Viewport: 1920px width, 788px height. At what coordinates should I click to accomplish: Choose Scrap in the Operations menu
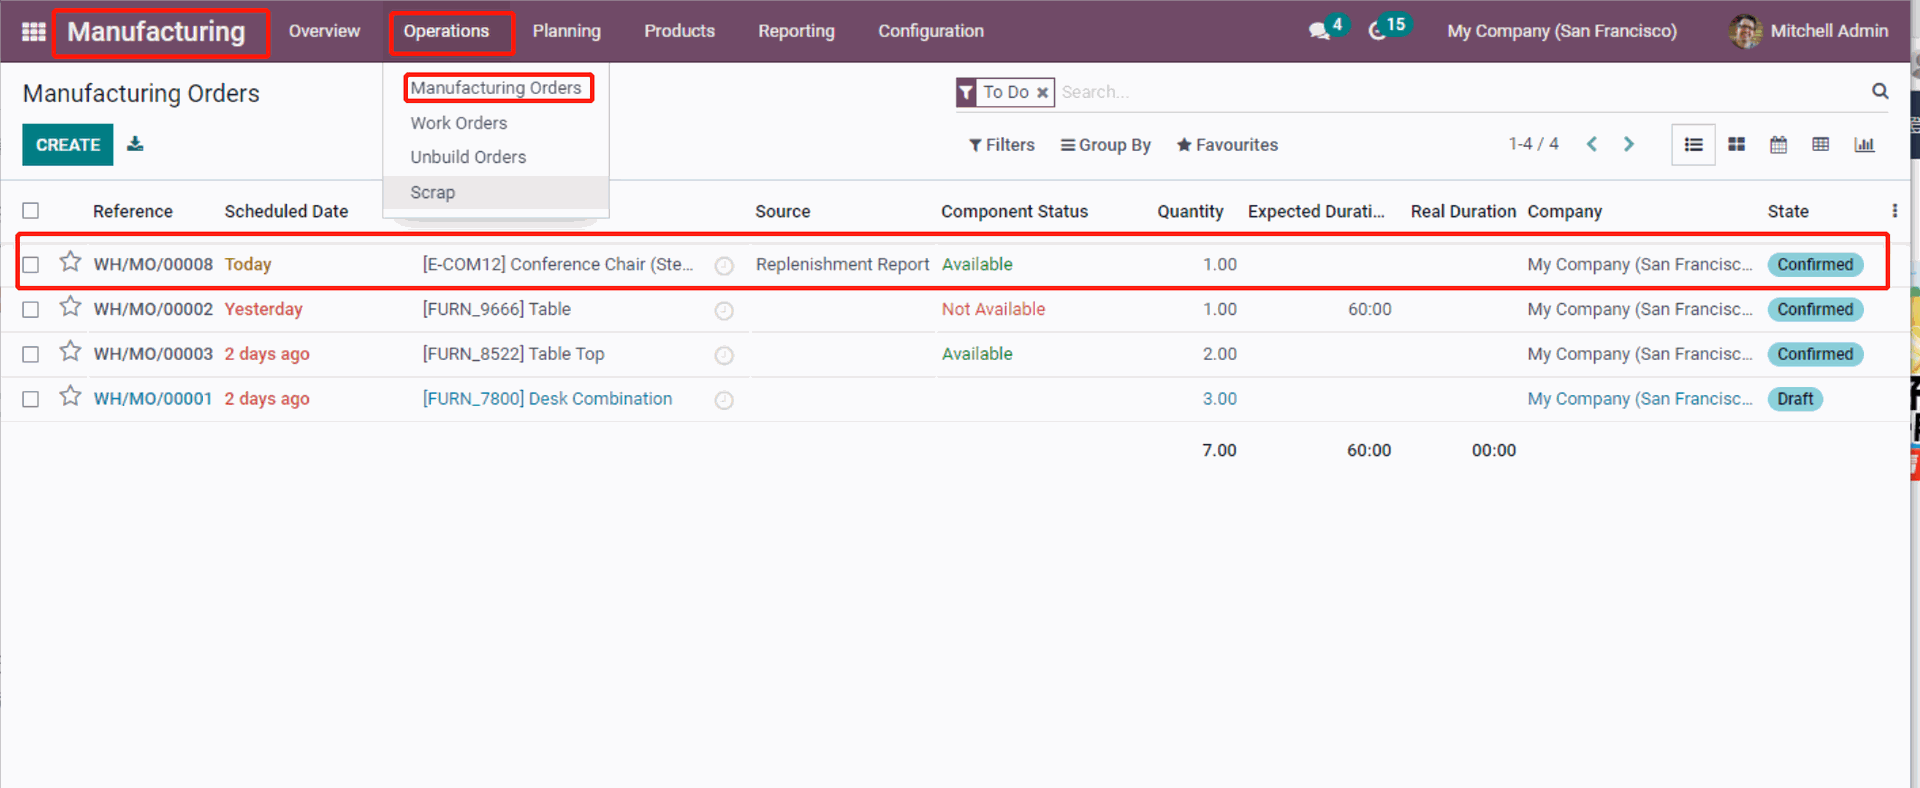click(x=432, y=192)
